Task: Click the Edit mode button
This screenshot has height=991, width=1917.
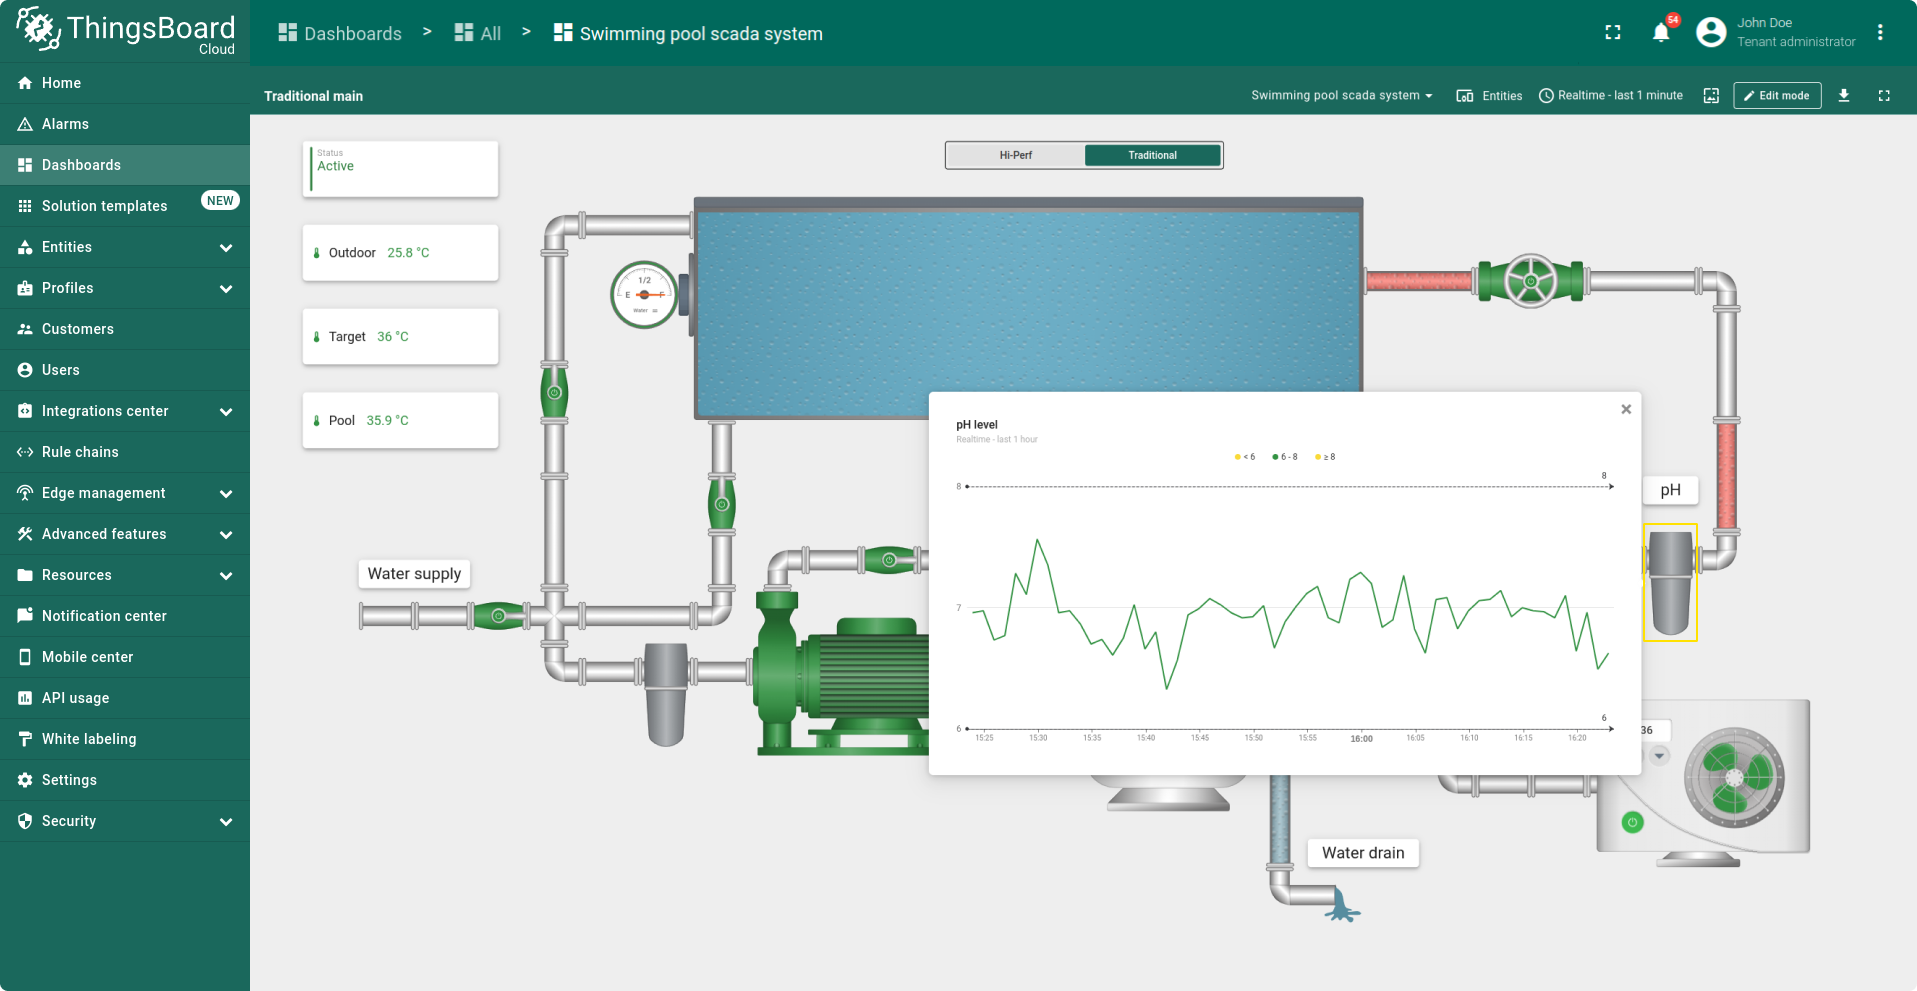Action: (1776, 95)
